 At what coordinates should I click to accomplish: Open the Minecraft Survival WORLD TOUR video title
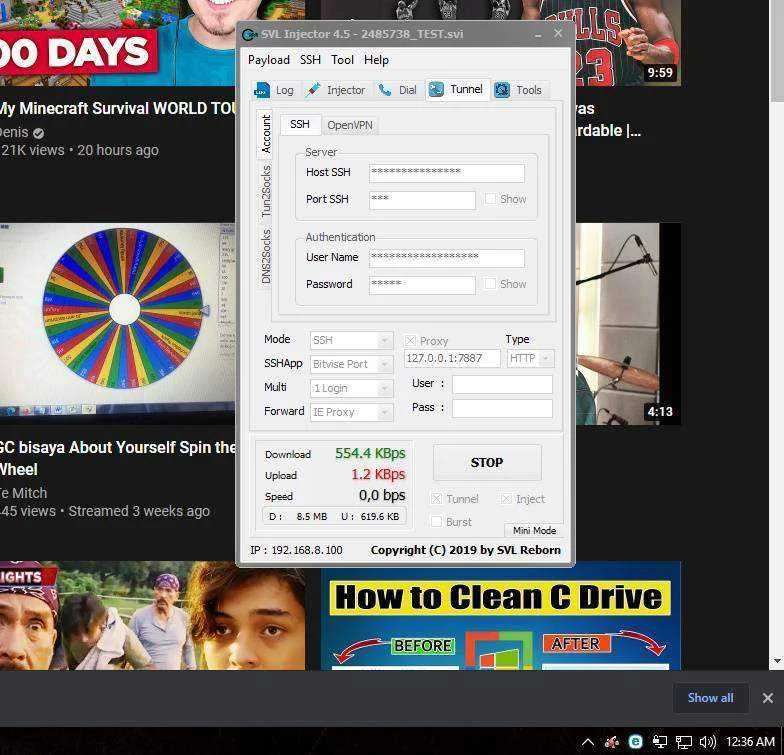(118, 108)
